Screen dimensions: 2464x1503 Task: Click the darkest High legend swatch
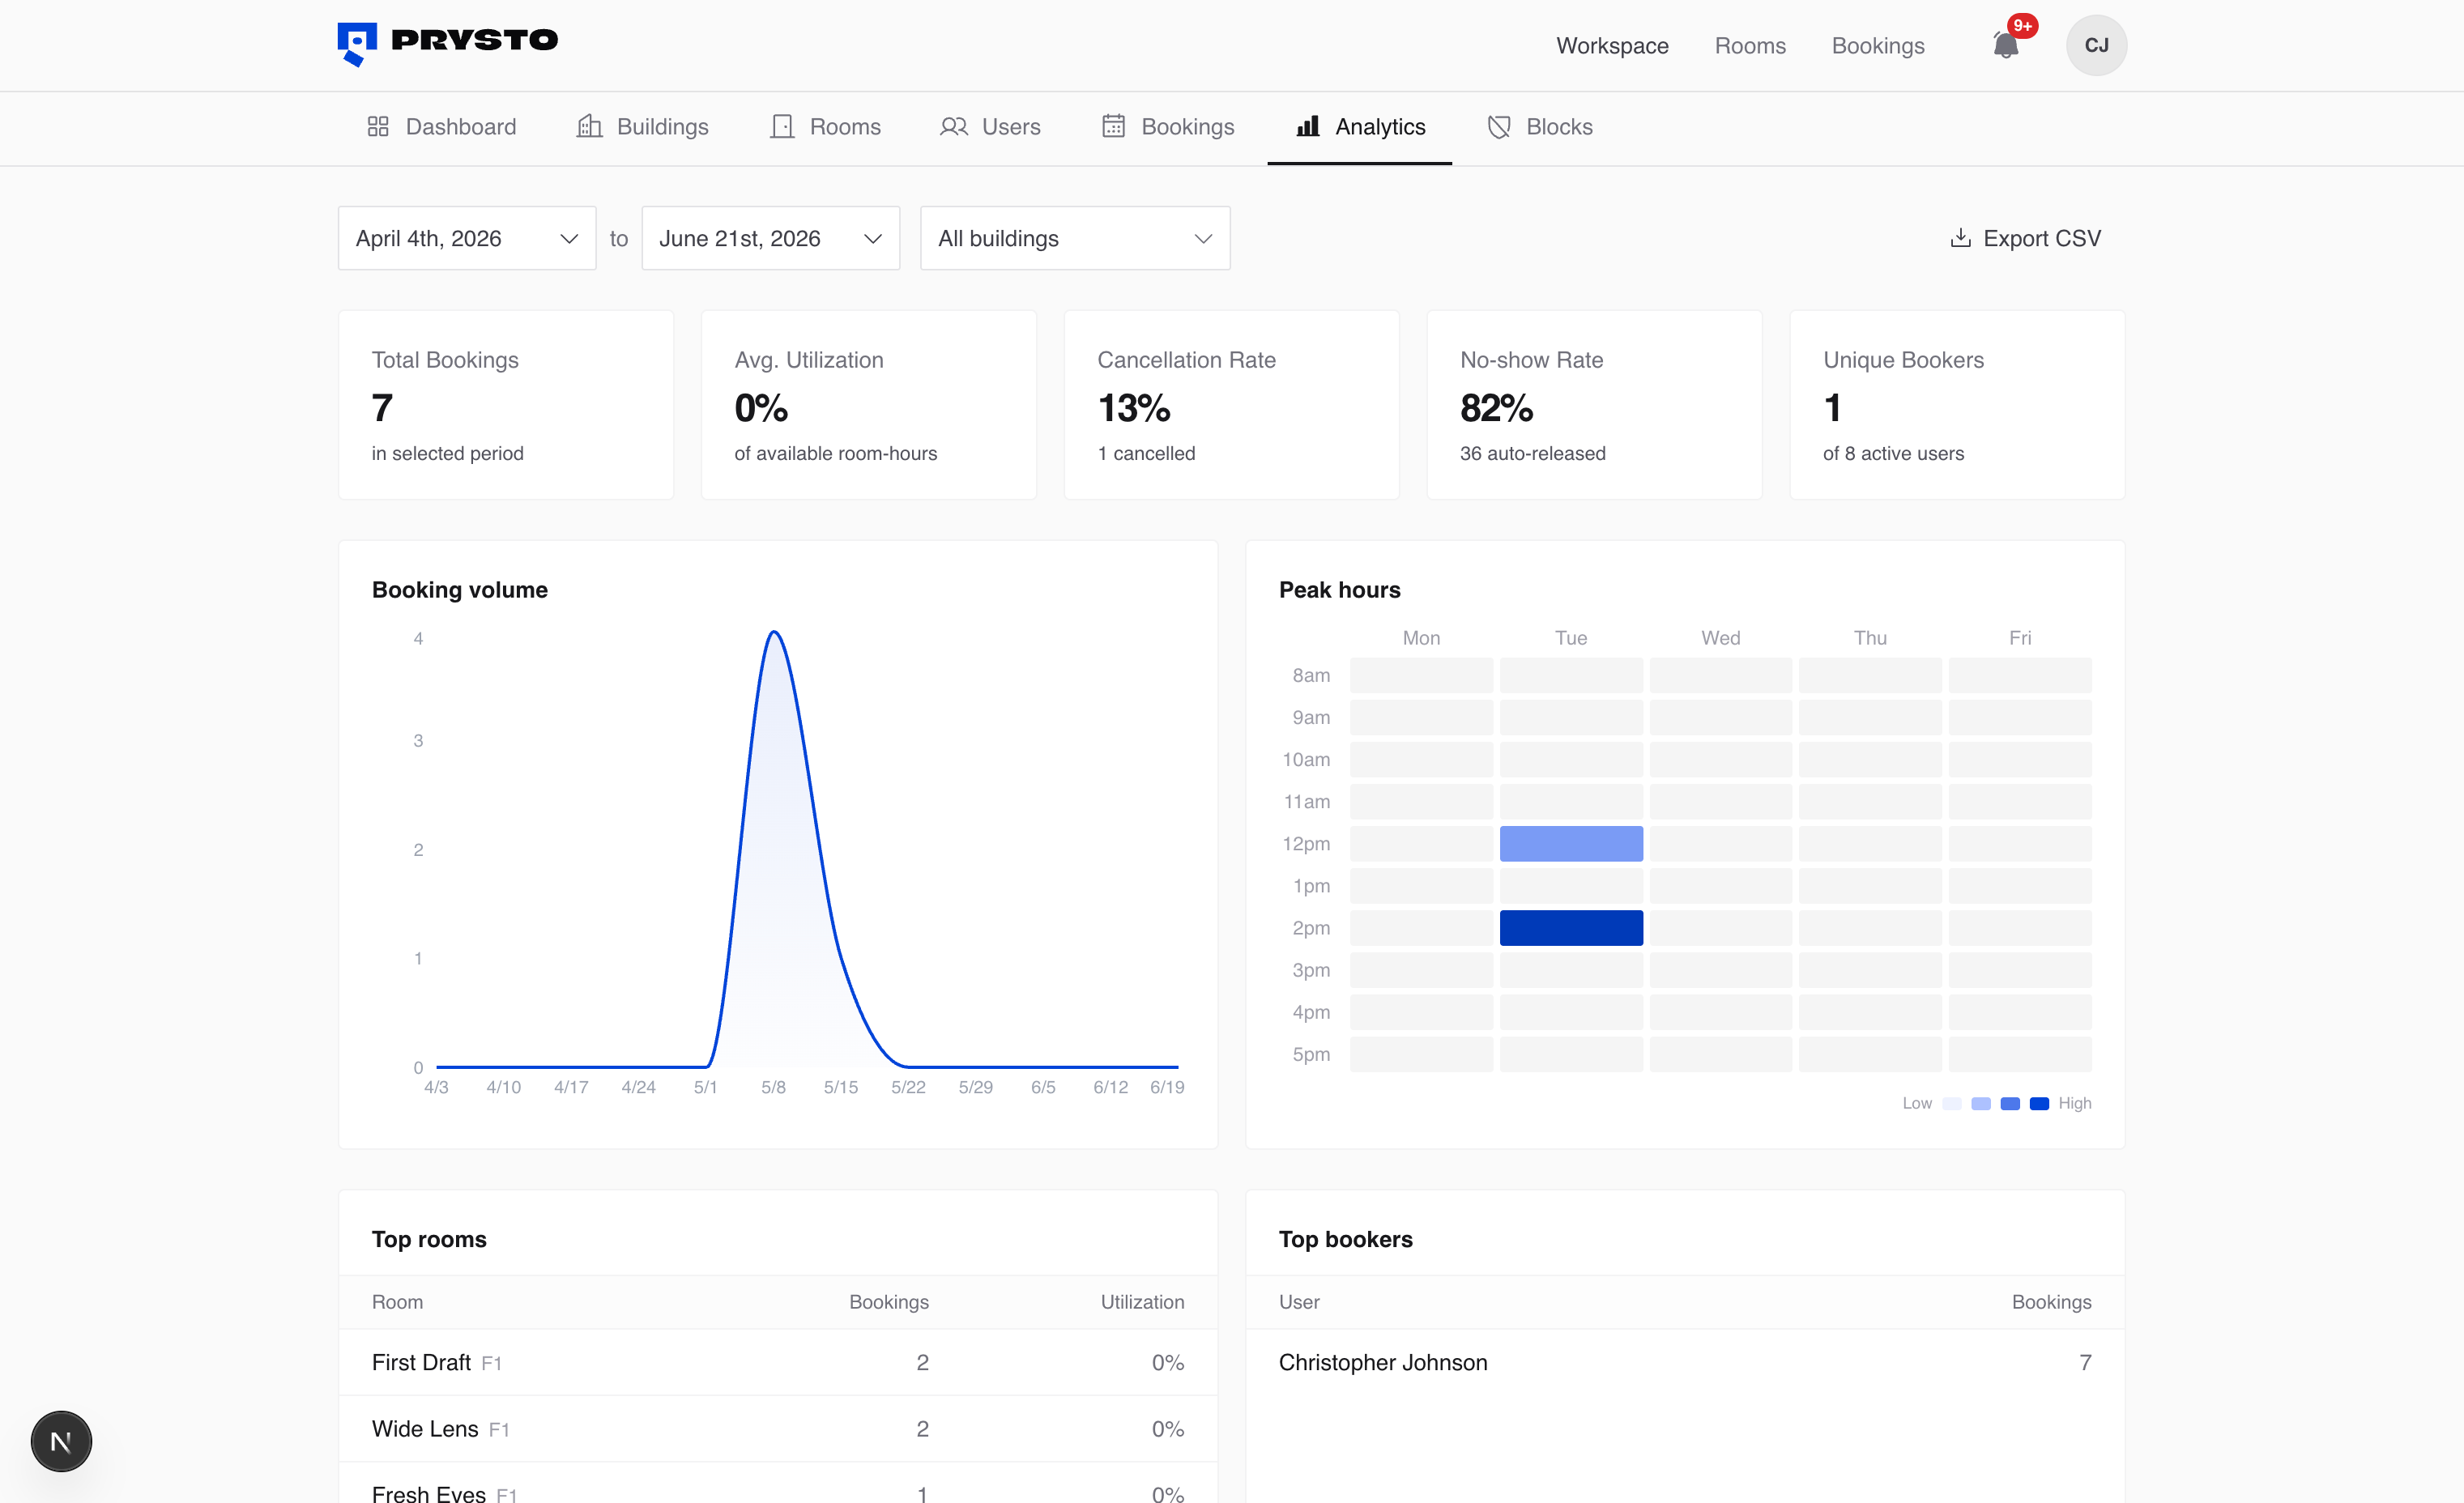pos(2039,1104)
